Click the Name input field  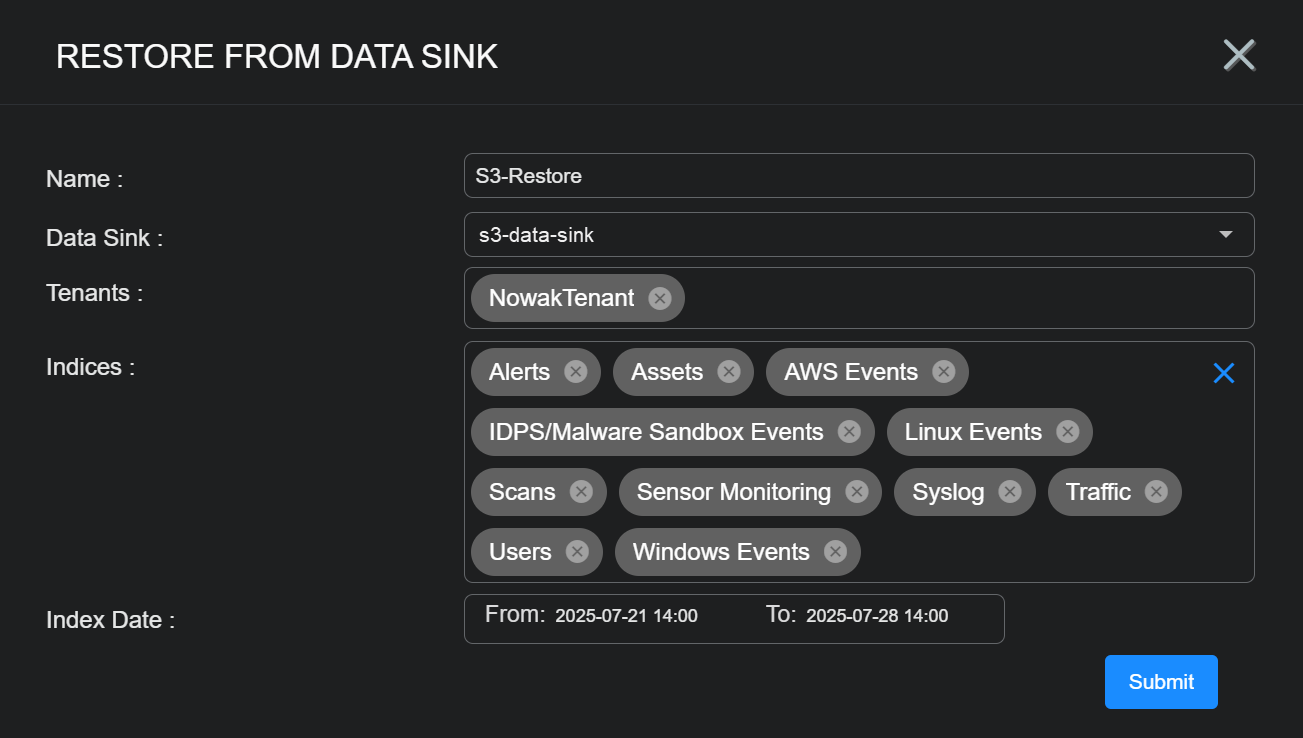tap(858, 176)
